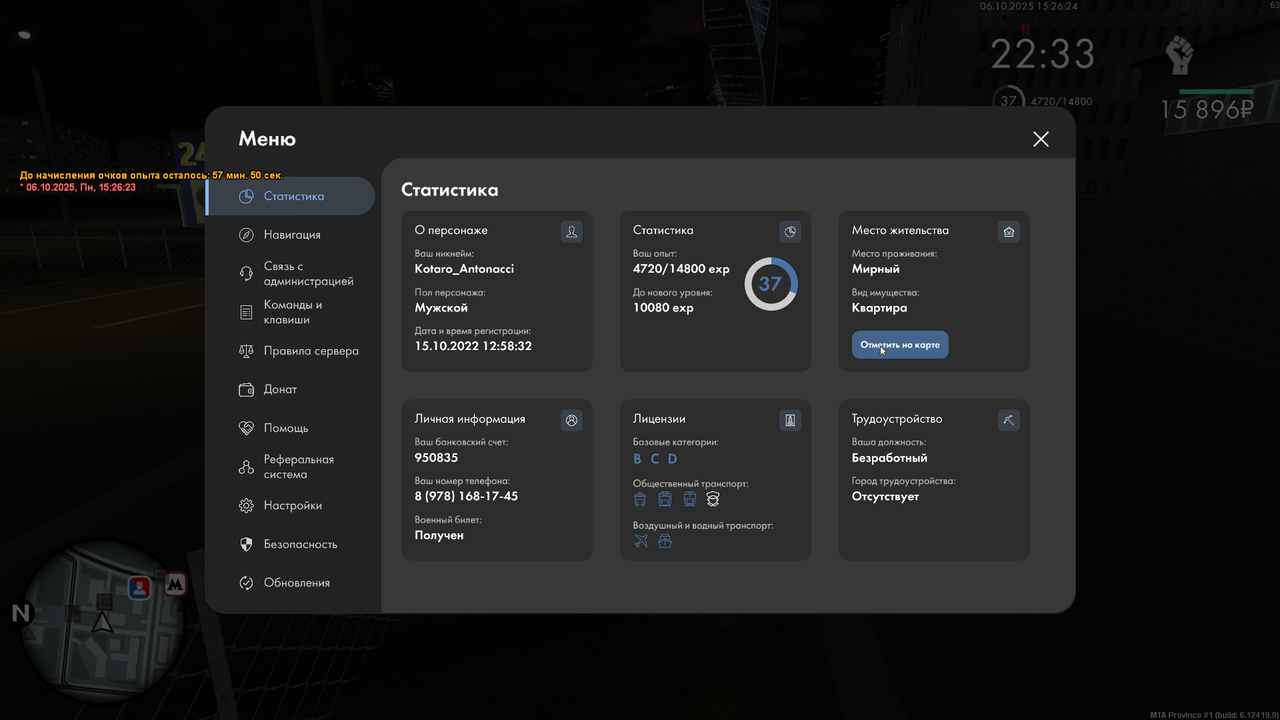Image resolution: width=1280 pixels, height=720 pixels.
Task: Click the category C license letter
Action: pos(655,459)
